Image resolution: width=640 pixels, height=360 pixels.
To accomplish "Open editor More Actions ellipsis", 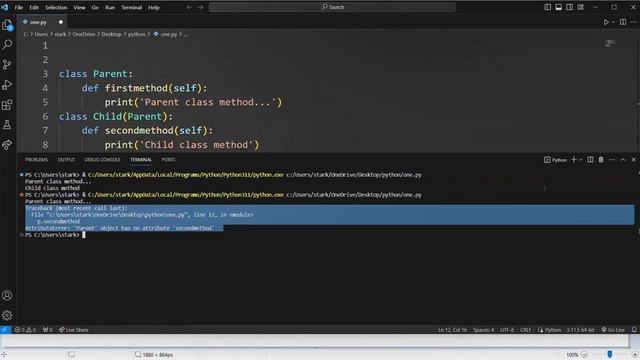I will pos(634,22).
